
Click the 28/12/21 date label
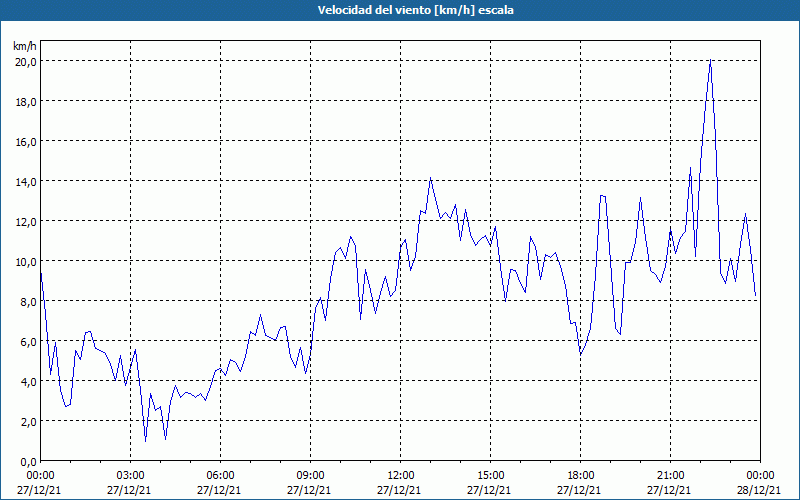pos(760,490)
